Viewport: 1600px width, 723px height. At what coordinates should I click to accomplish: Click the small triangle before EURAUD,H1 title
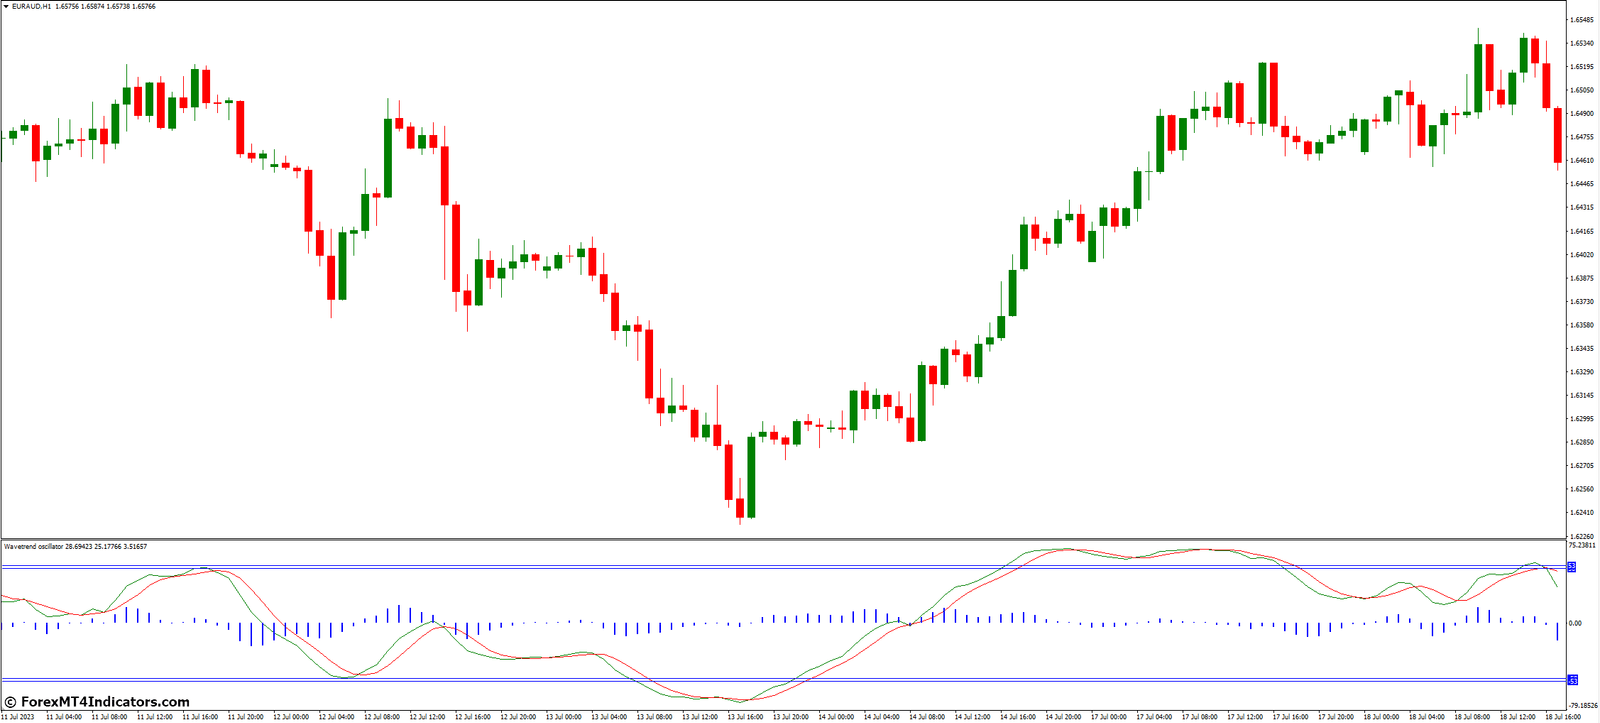5,7
